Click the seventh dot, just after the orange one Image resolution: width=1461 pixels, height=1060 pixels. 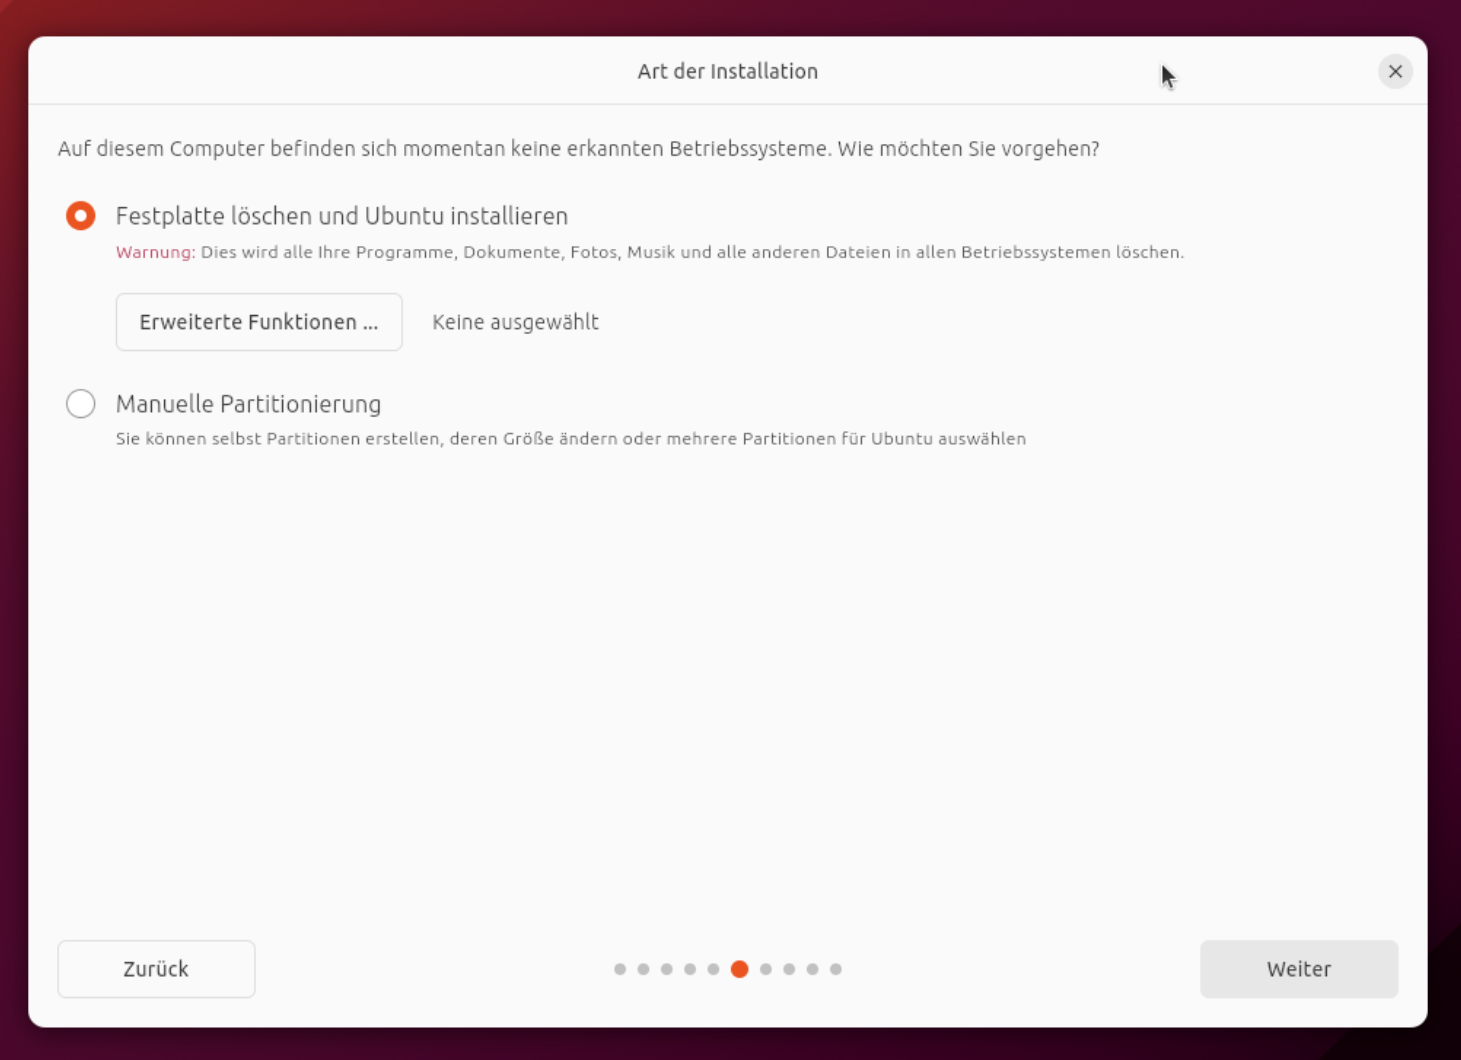point(766,969)
